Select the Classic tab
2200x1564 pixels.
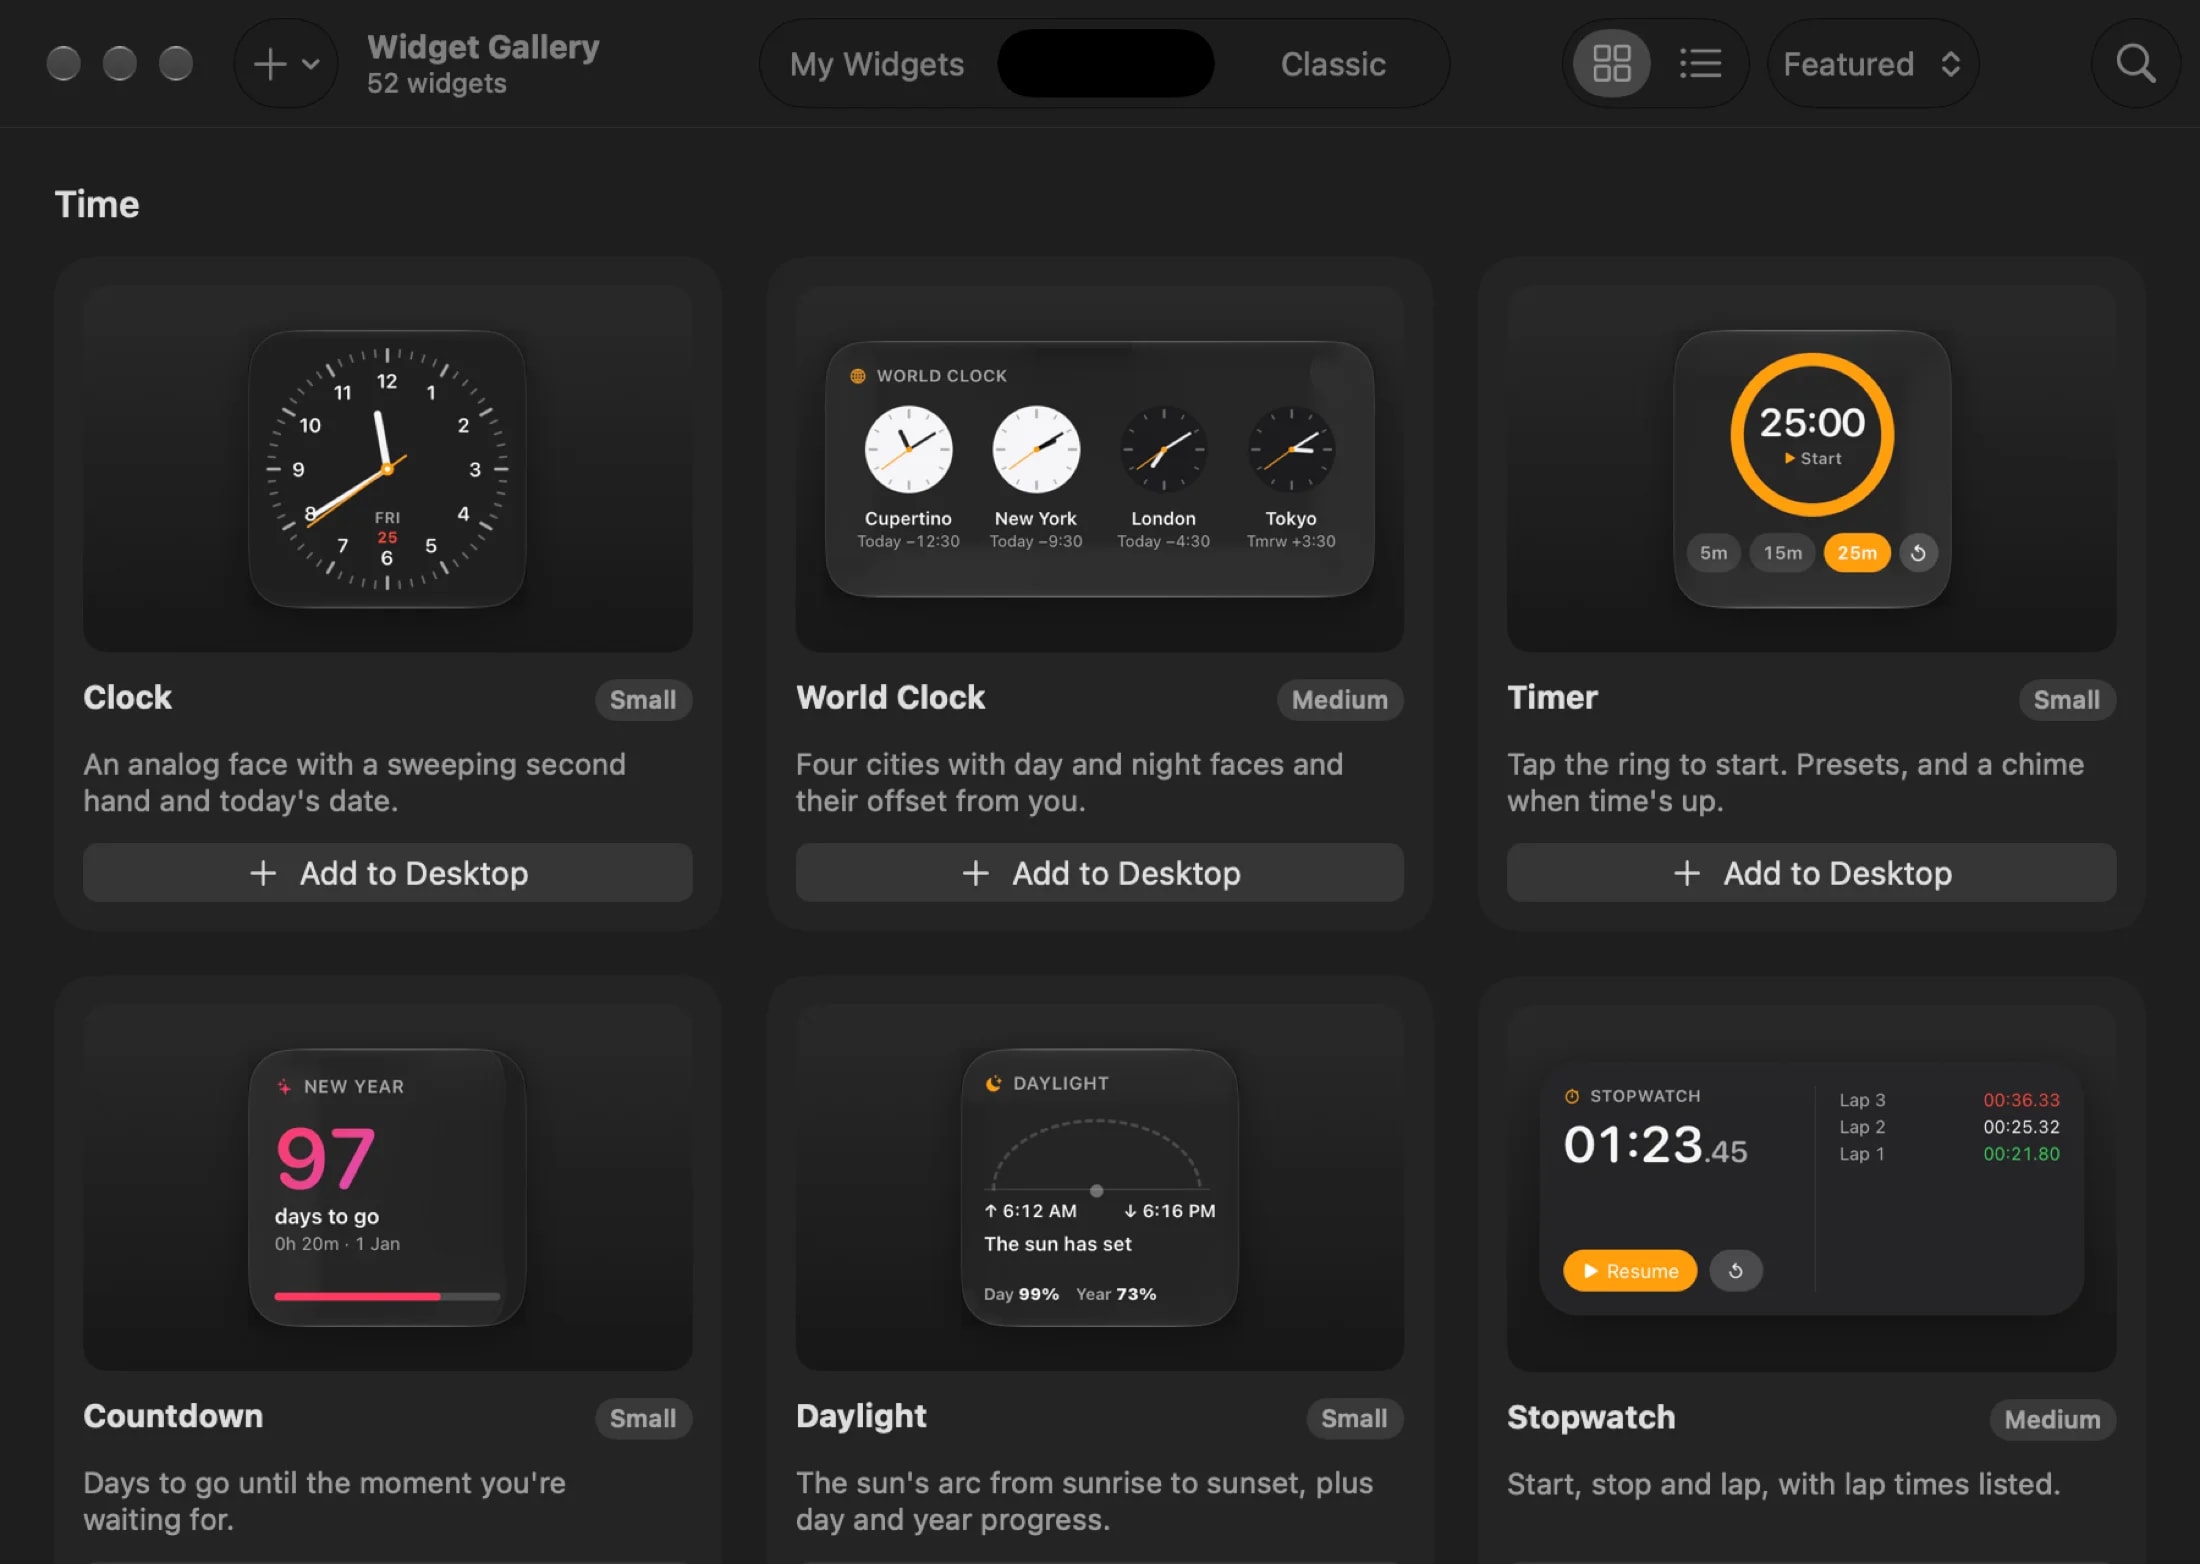pyautogui.click(x=1333, y=64)
